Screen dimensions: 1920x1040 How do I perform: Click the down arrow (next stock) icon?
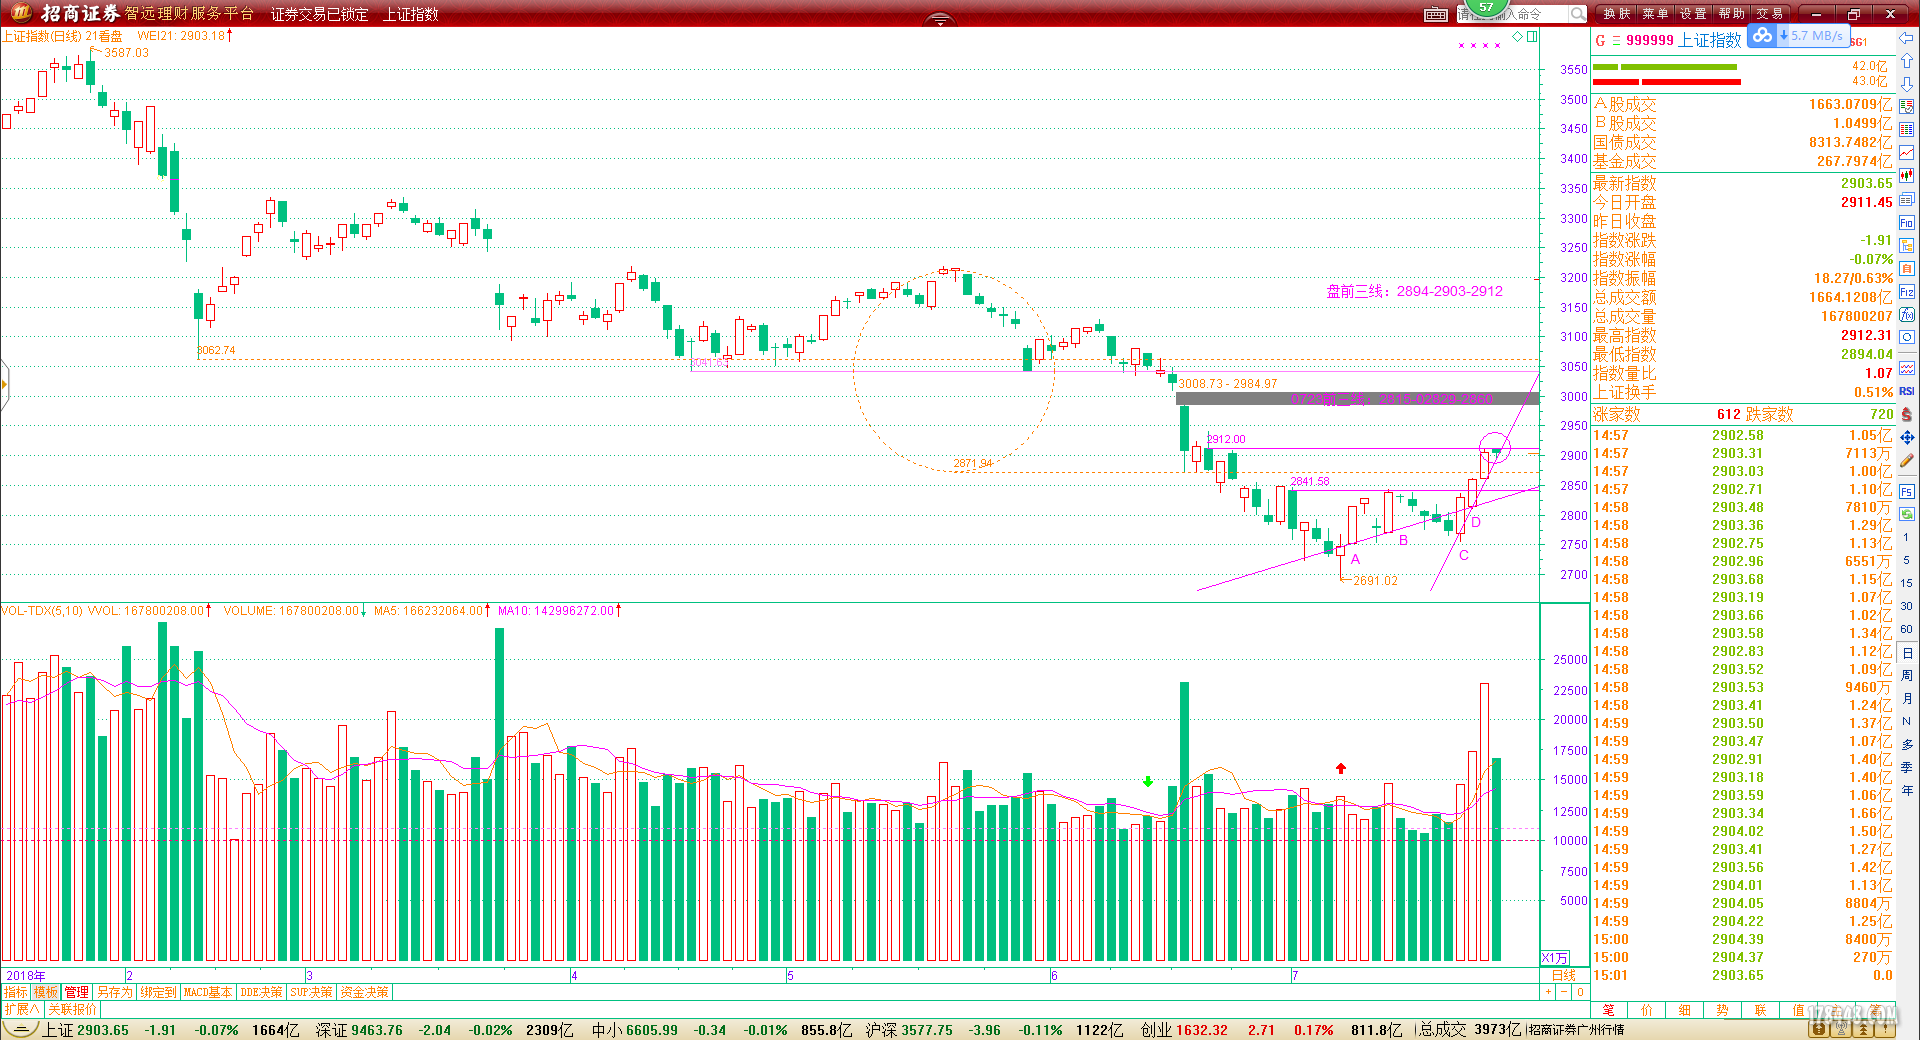point(1907,84)
